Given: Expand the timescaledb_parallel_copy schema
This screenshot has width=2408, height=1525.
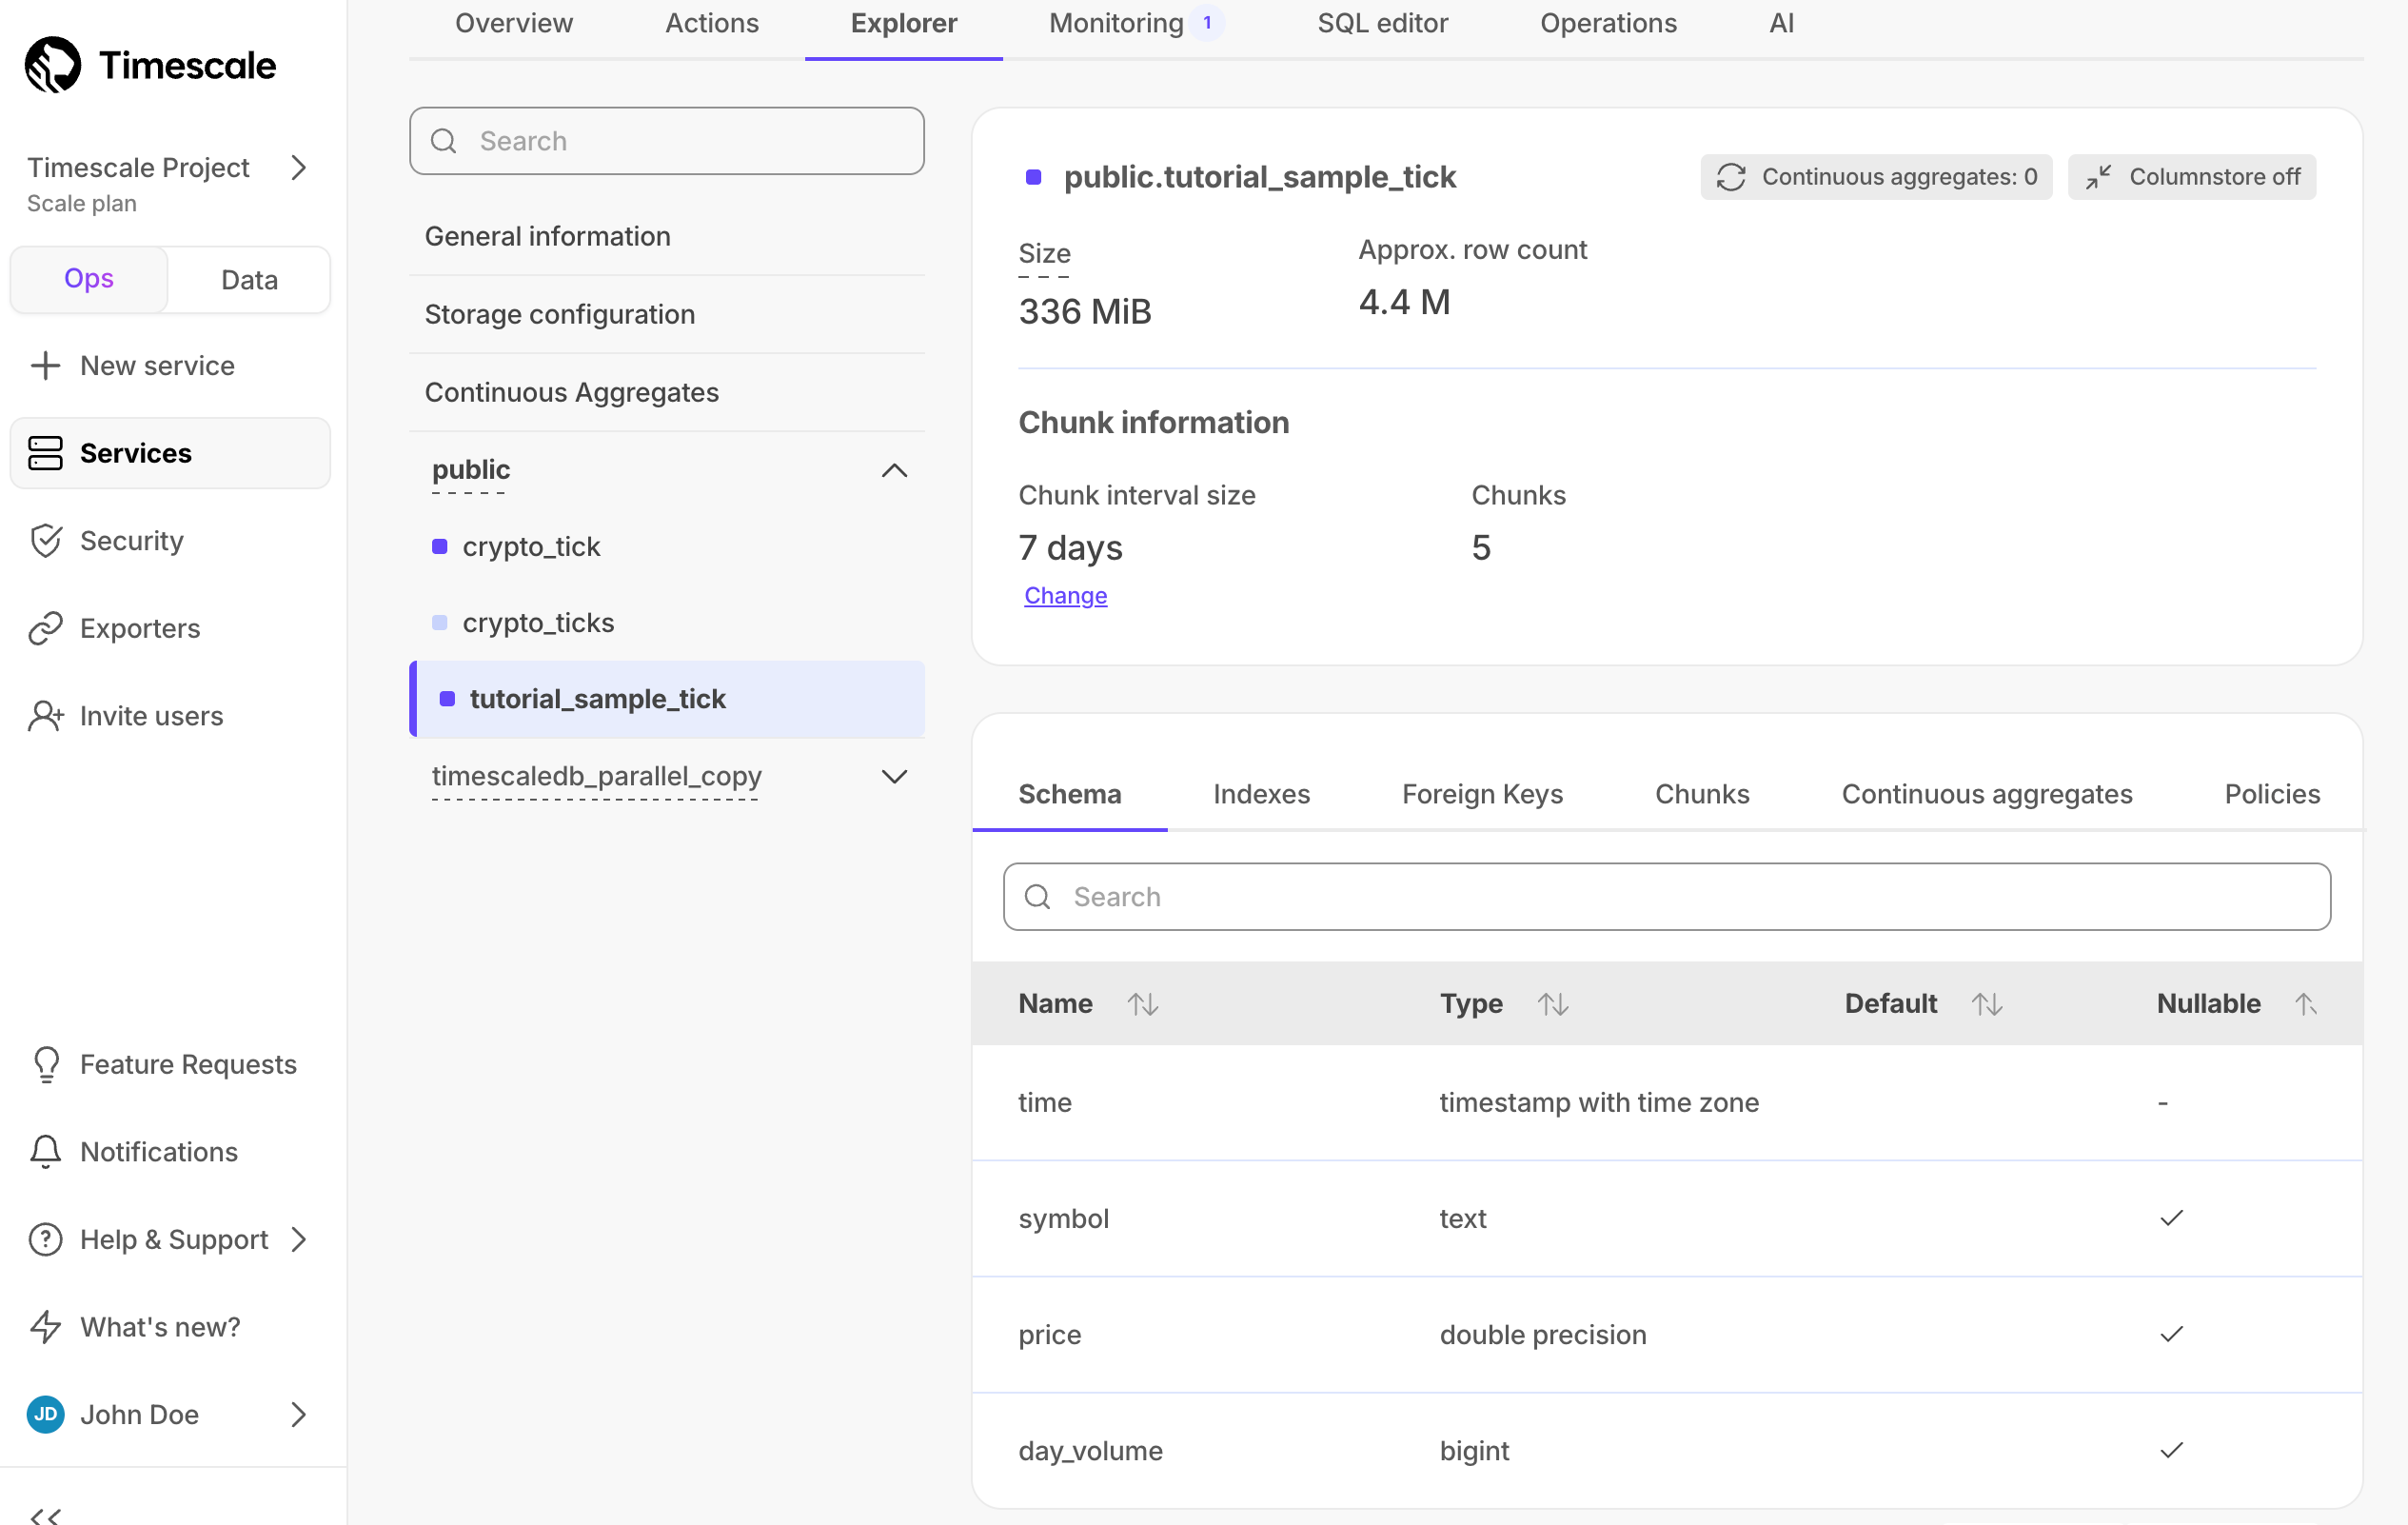Looking at the screenshot, I should [894, 776].
